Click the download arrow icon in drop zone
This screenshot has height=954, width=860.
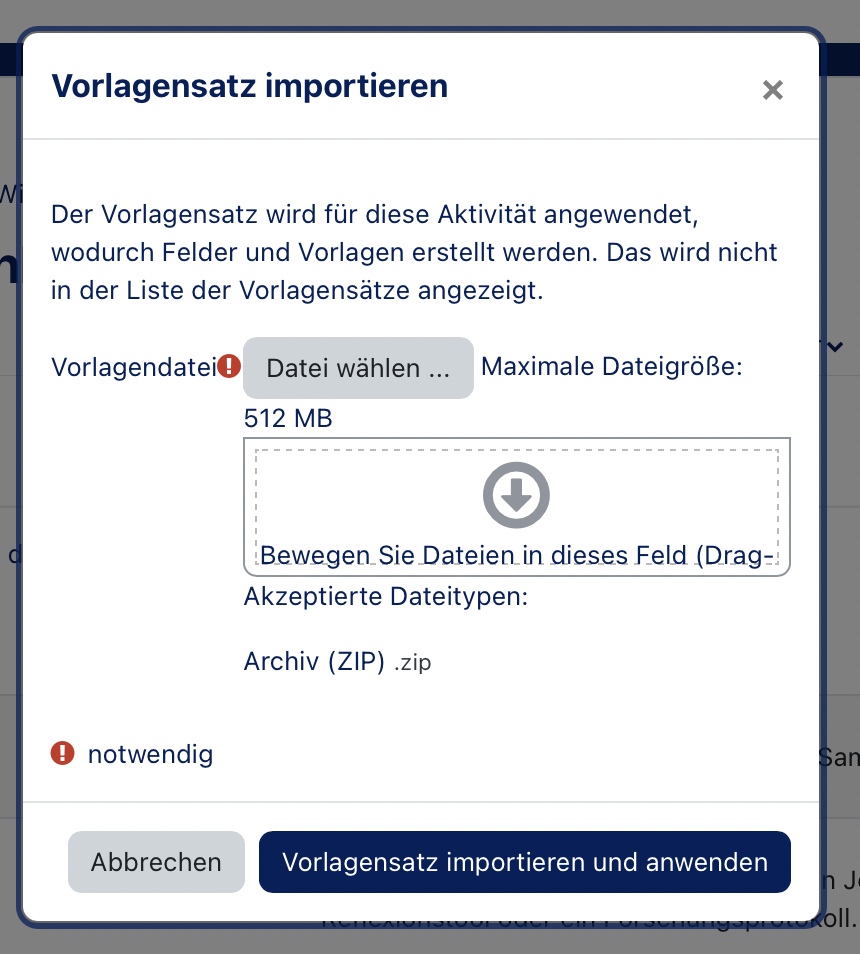pyautogui.click(x=516, y=495)
